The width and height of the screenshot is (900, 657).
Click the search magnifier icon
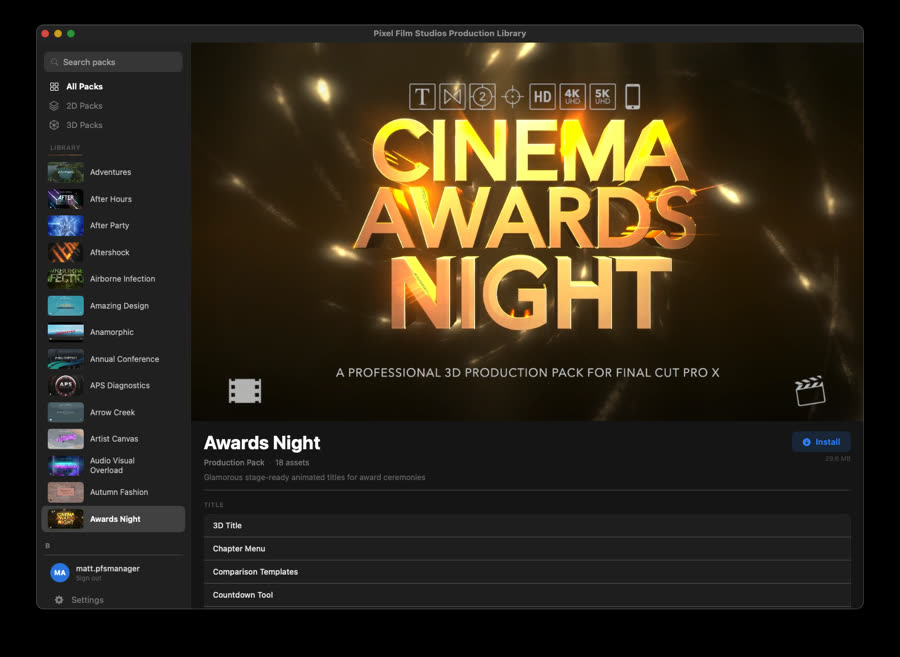coord(55,62)
